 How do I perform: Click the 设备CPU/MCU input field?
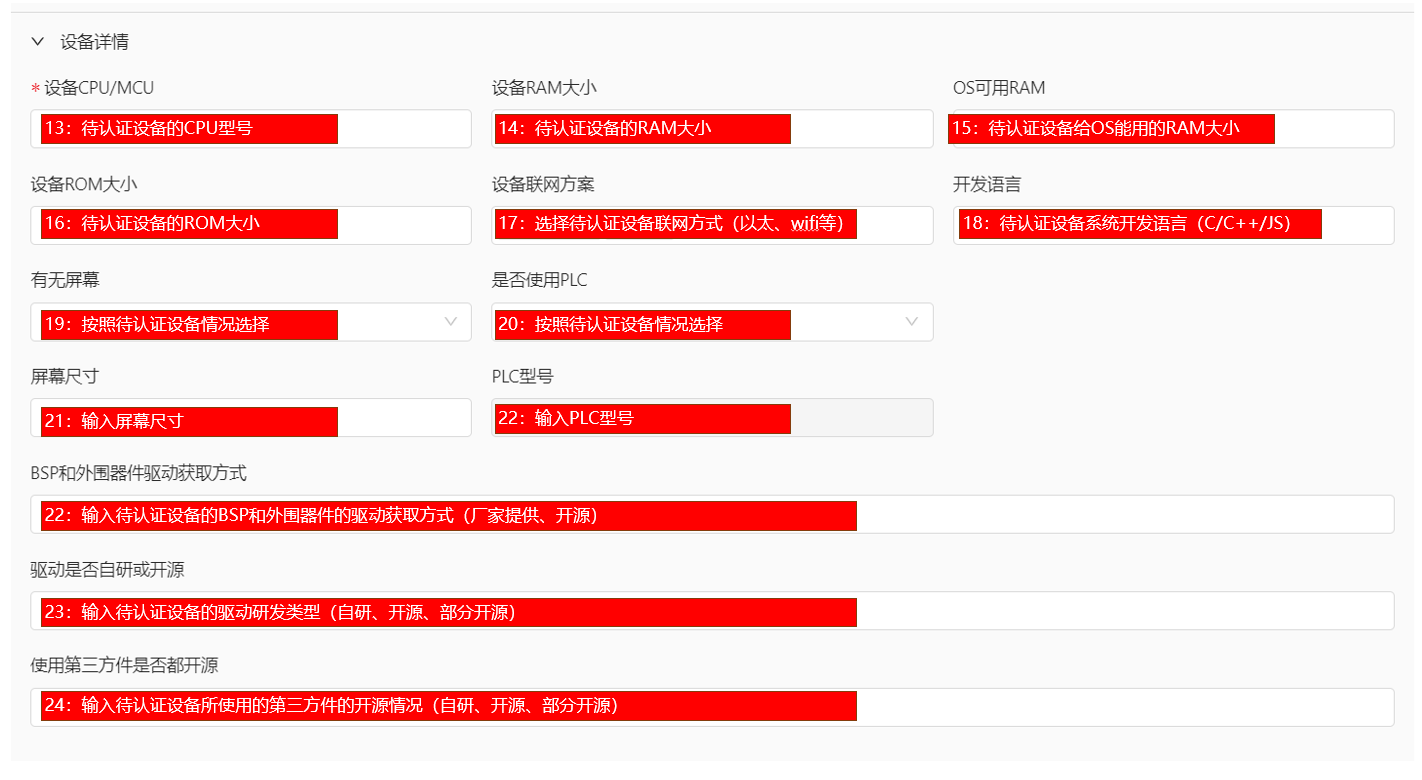250,129
